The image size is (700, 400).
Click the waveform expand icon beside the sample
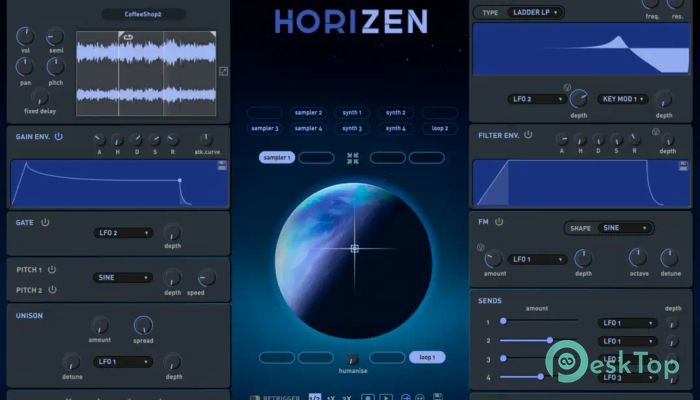(223, 71)
